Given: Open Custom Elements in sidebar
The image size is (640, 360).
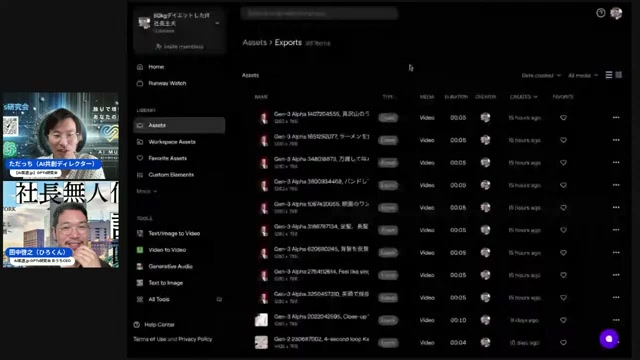Looking at the screenshot, I should pyautogui.click(x=171, y=175).
